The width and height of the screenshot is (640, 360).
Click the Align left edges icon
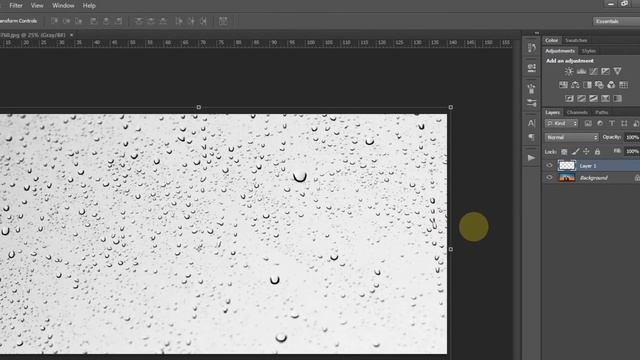pyautogui.click(x=94, y=21)
